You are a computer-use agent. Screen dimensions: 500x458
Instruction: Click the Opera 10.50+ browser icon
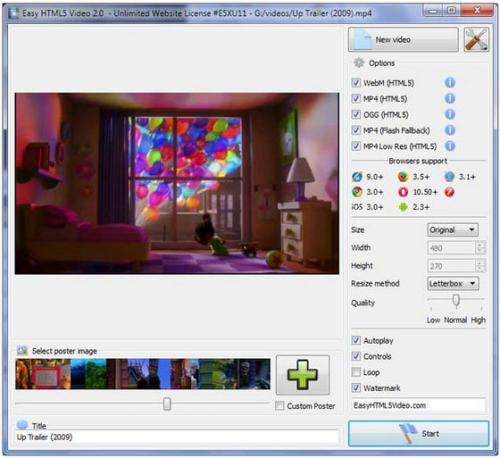coord(403,192)
